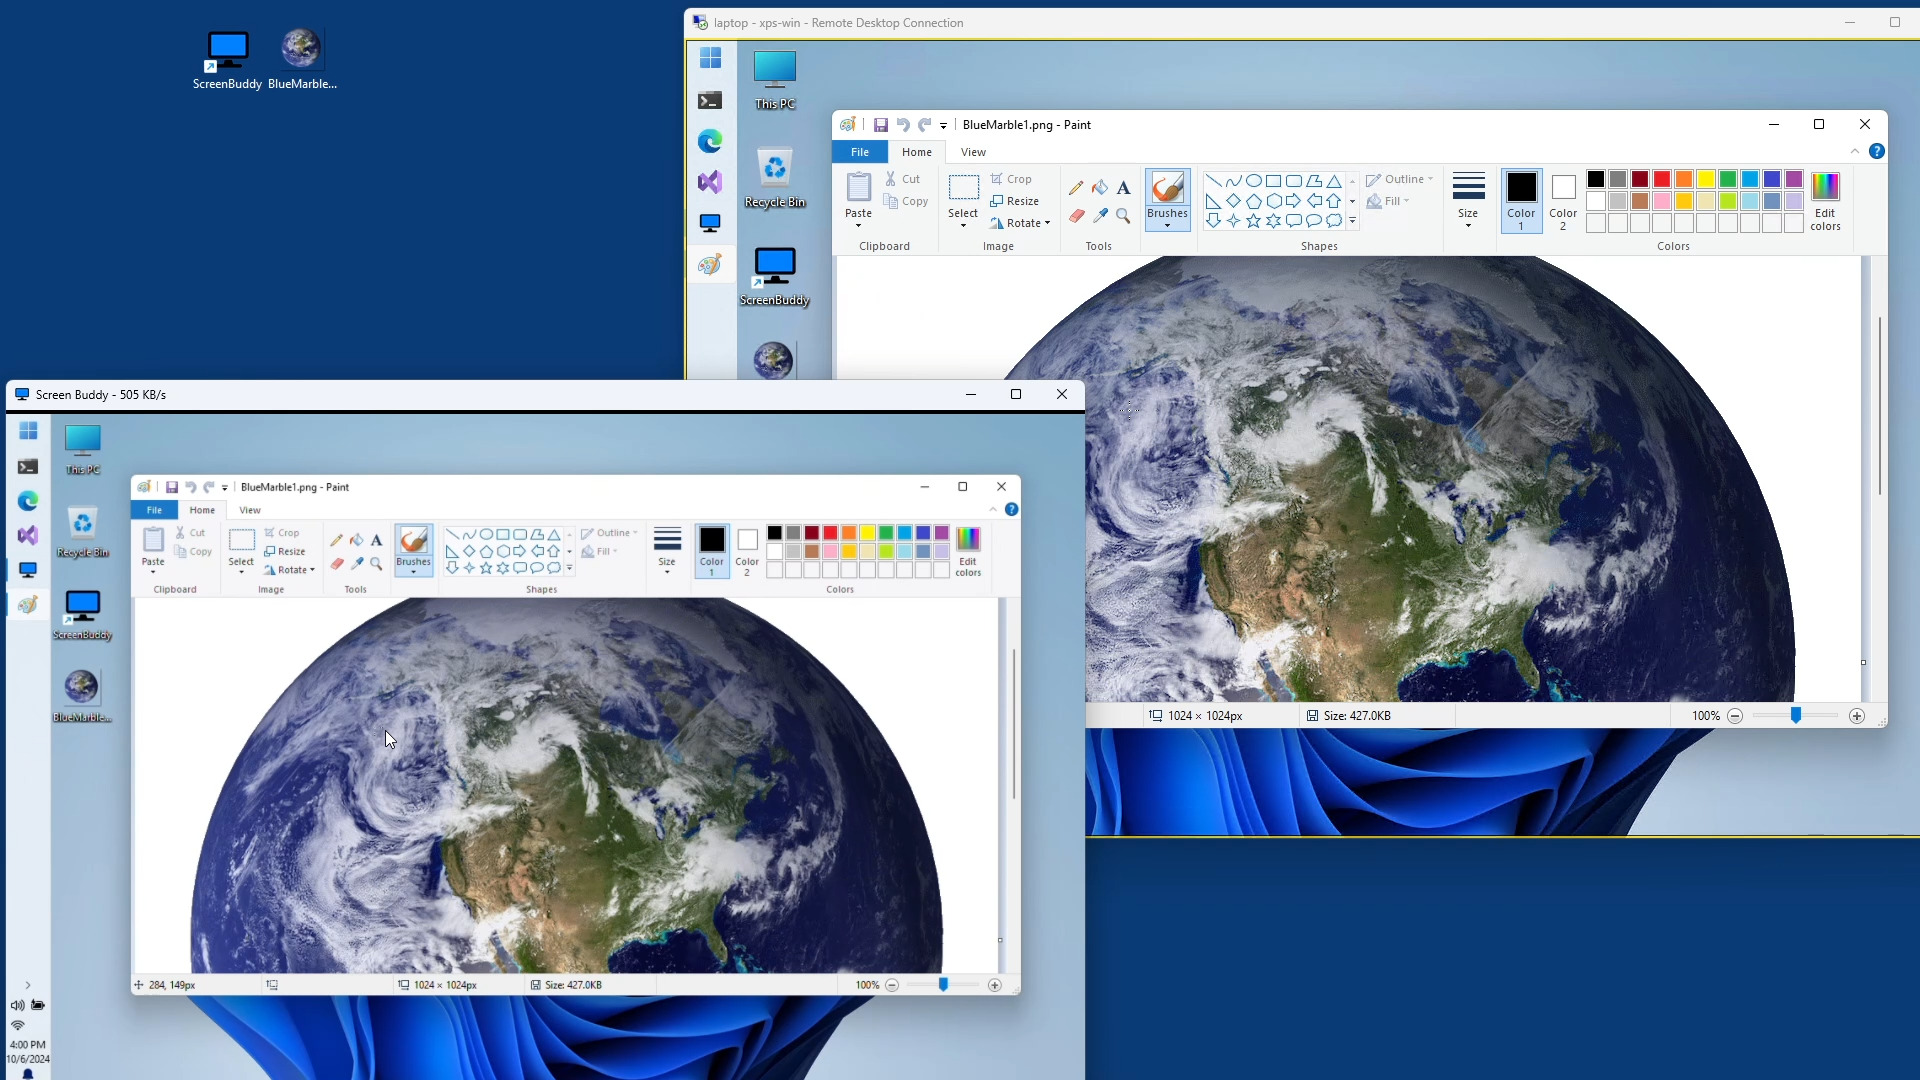The height and width of the screenshot is (1080, 1920).
Task: Toggle Color 2 in Screen Buddy Paint
Action: (x=747, y=551)
